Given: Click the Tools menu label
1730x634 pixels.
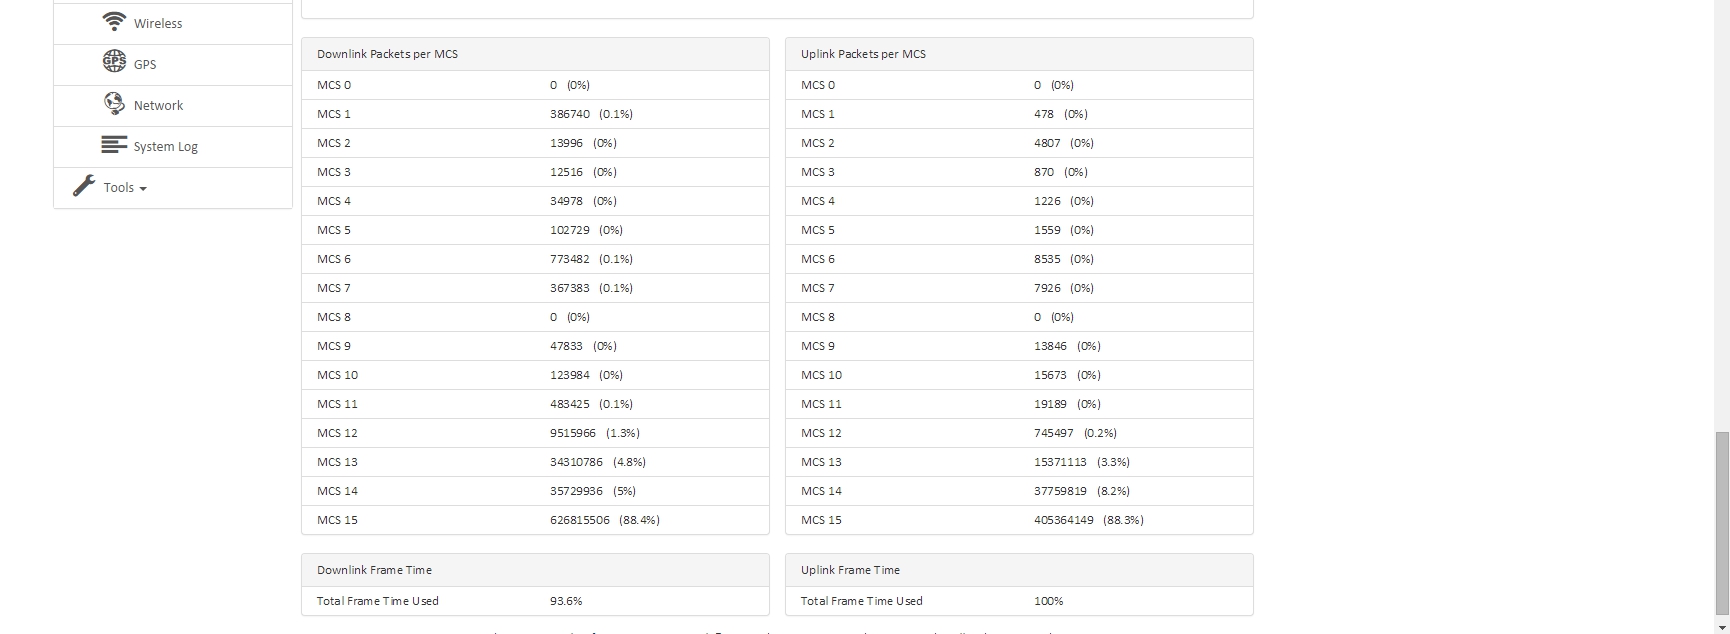Looking at the screenshot, I should 118,188.
